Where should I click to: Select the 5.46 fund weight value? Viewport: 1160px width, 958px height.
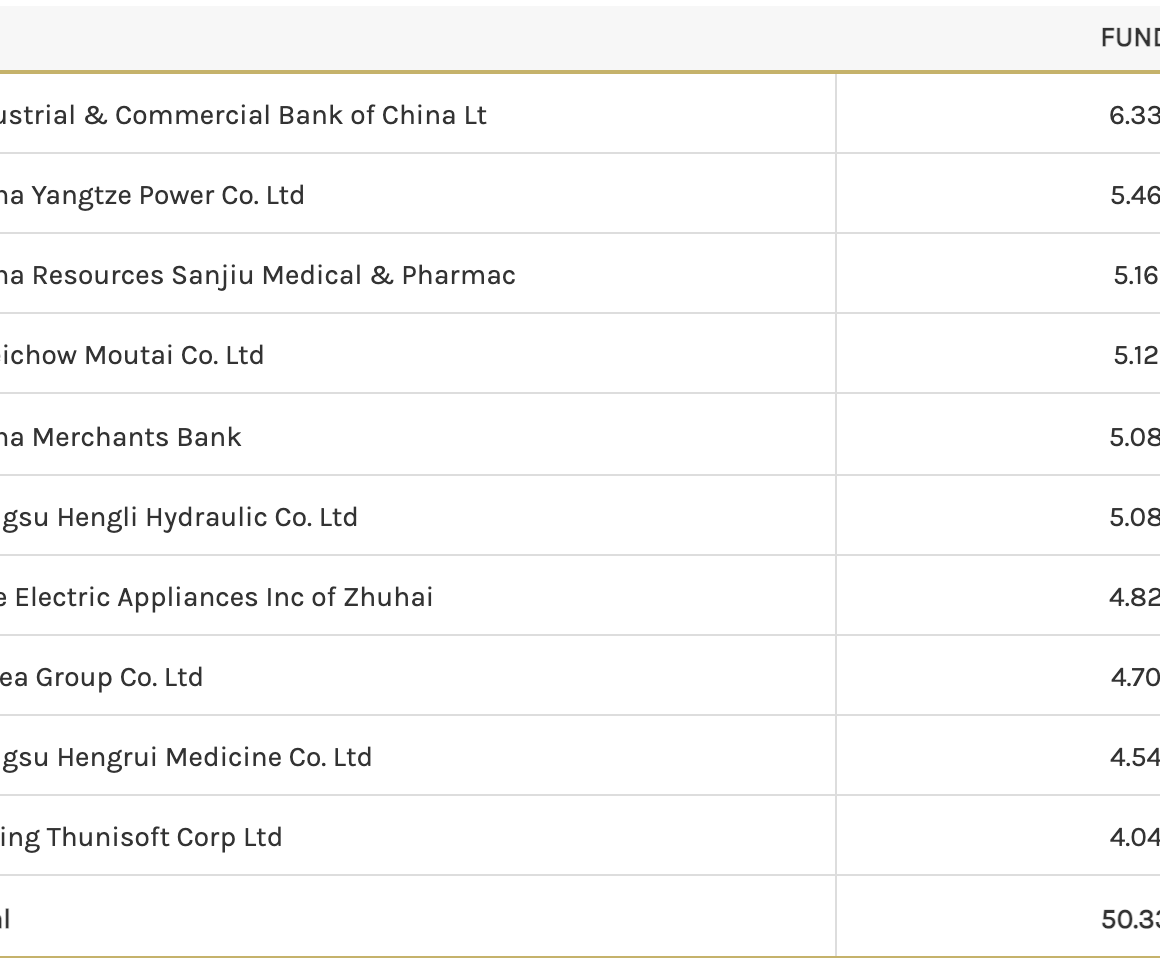(1134, 195)
